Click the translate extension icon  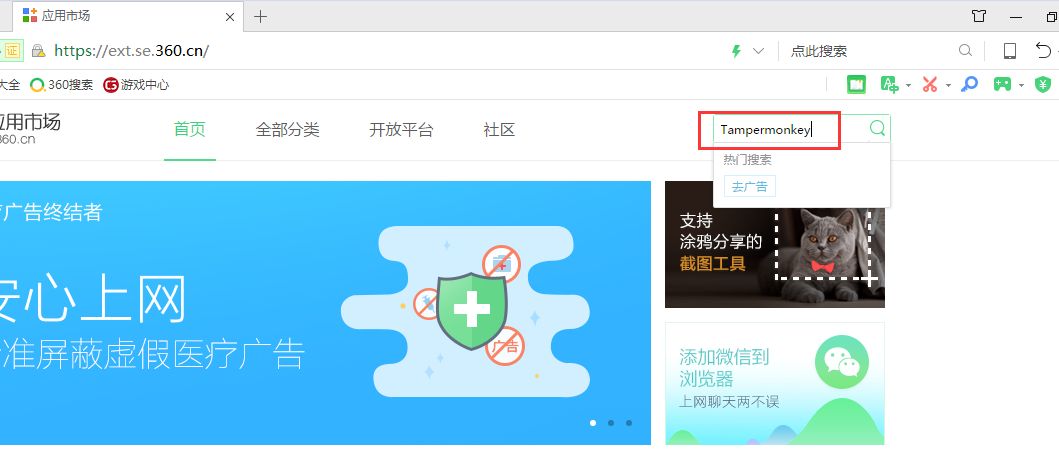889,84
